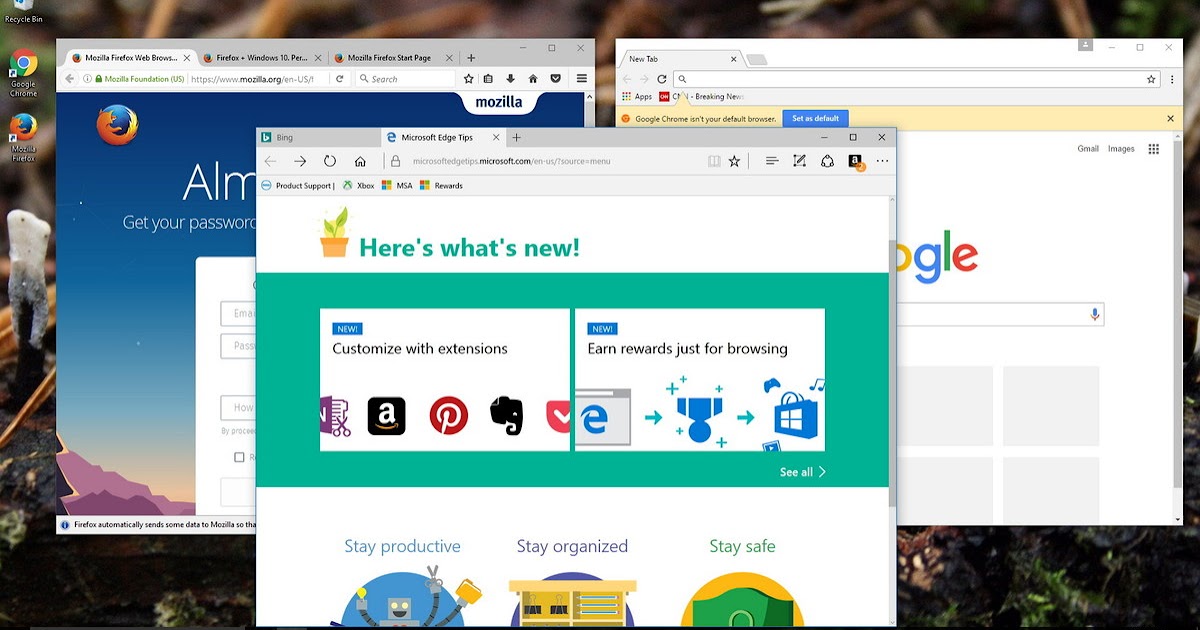Open Images link in Chrome
Image resolution: width=1200 pixels, height=630 pixels.
(1121, 149)
